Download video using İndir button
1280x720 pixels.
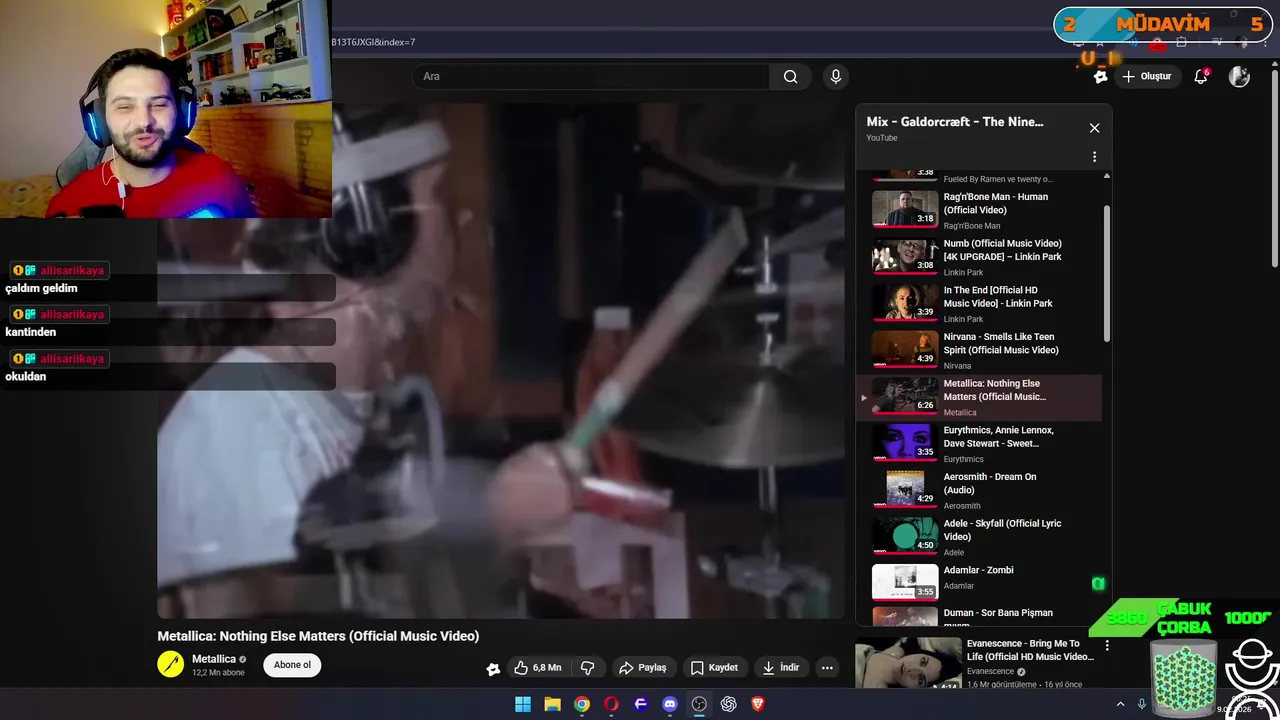click(780, 668)
